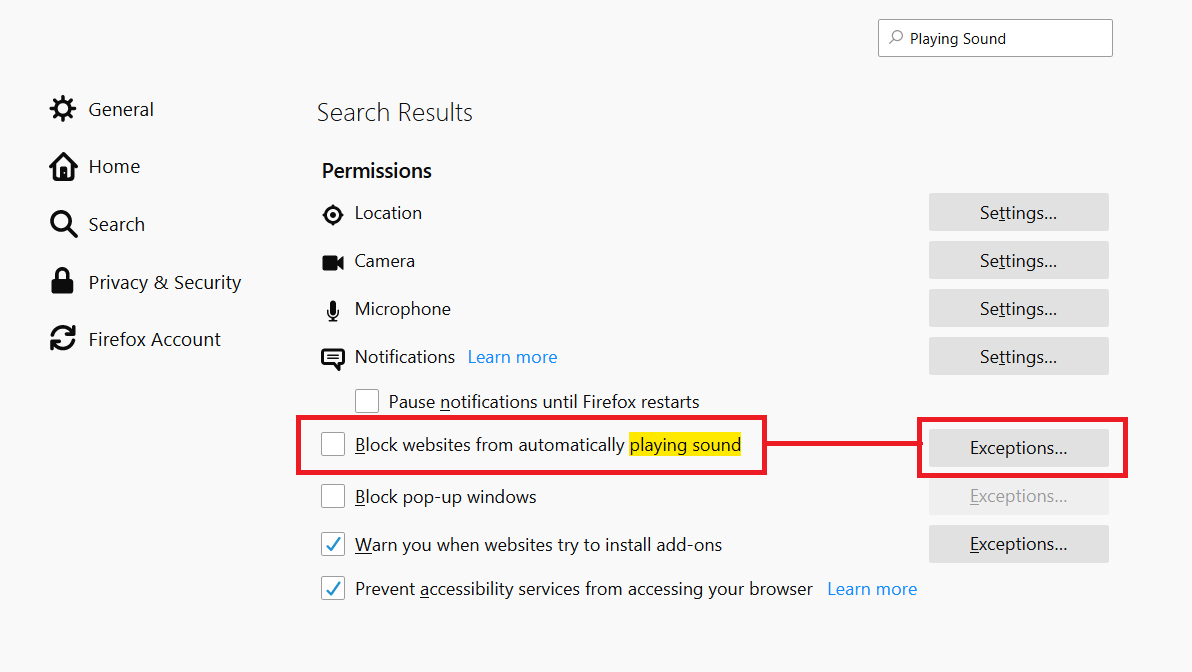Uncheck Prevent accessibility services checkbox
The image size is (1192, 672).
click(x=333, y=589)
